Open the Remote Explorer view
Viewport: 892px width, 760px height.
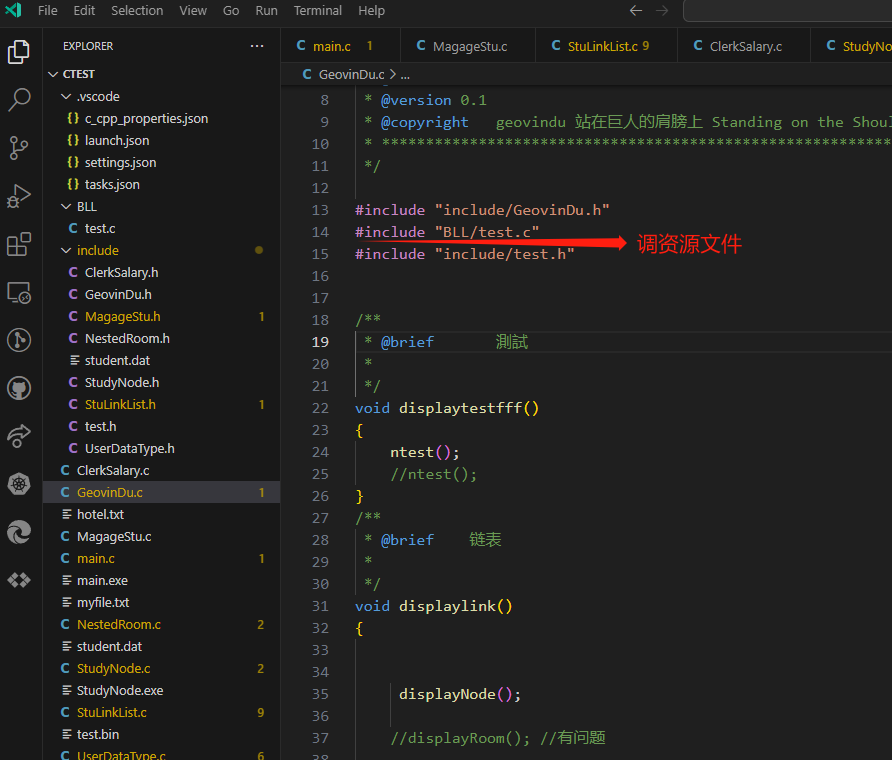(19, 292)
